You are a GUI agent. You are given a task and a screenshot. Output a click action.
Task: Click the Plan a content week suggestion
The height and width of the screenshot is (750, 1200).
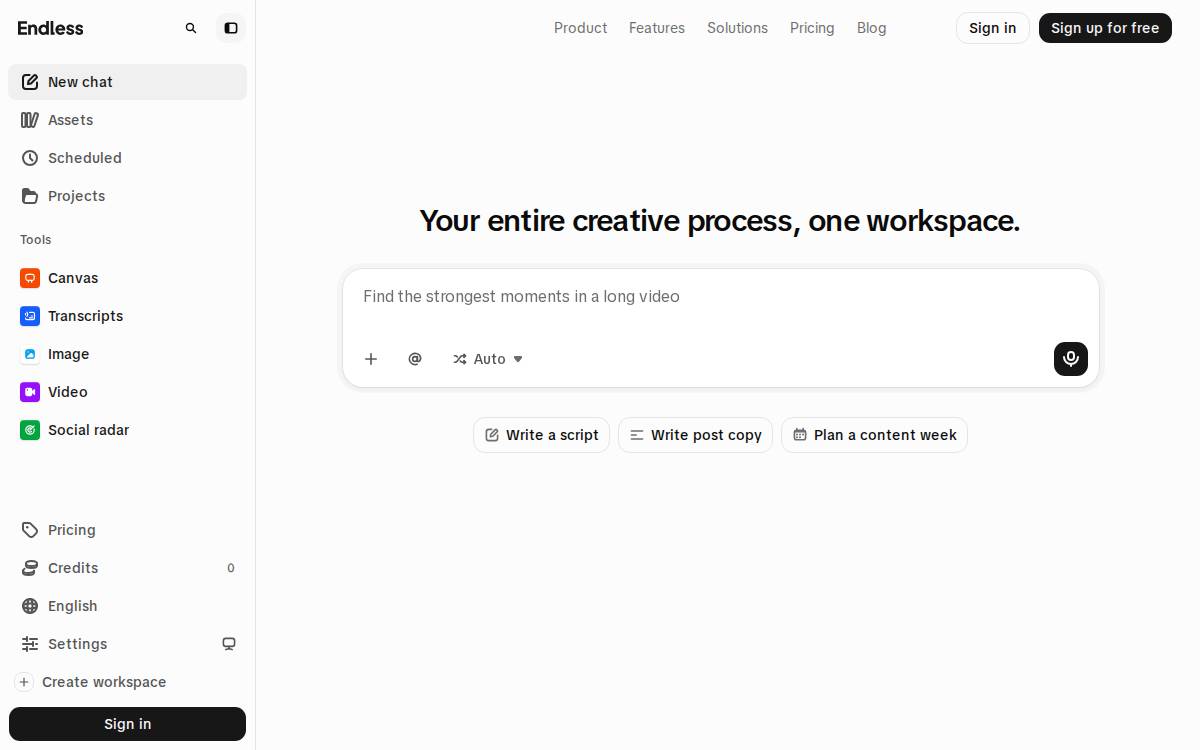(x=874, y=435)
